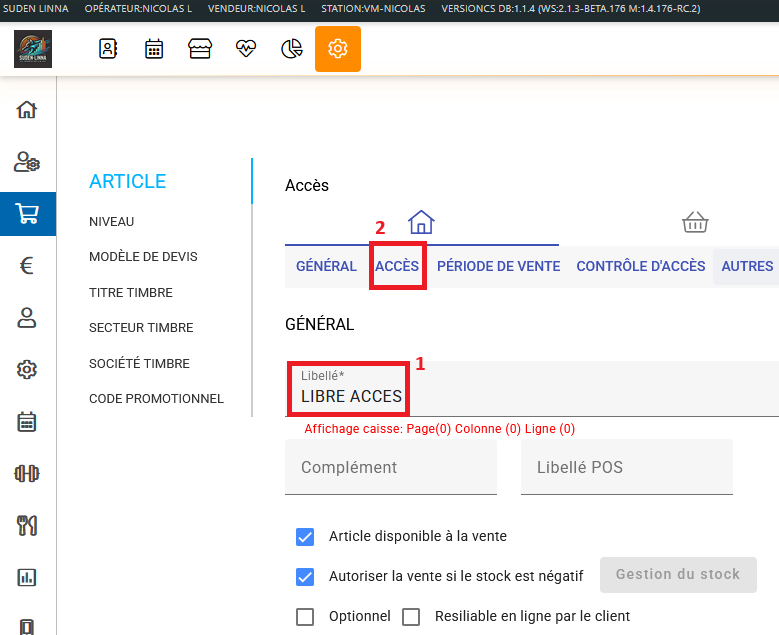This screenshot has height=635, width=779.
Task: Click the Complément input field
Action: [390, 467]
